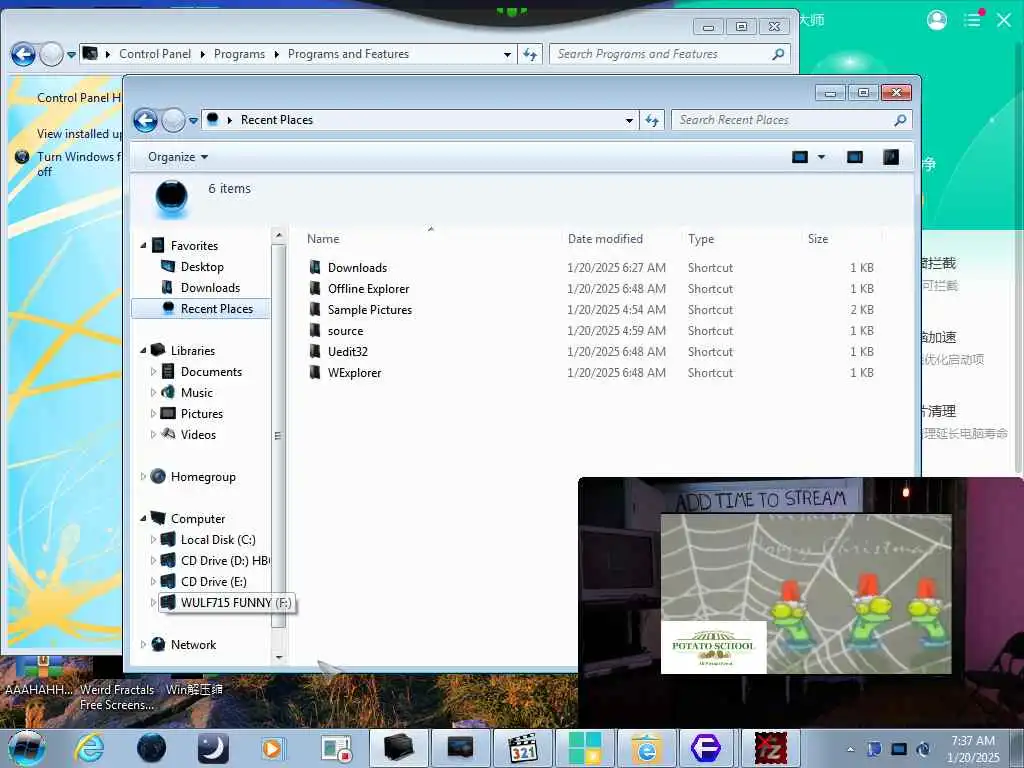Open the media player taskbar icon
This screenshot has height=768, width=1024.
pos(272,748)
